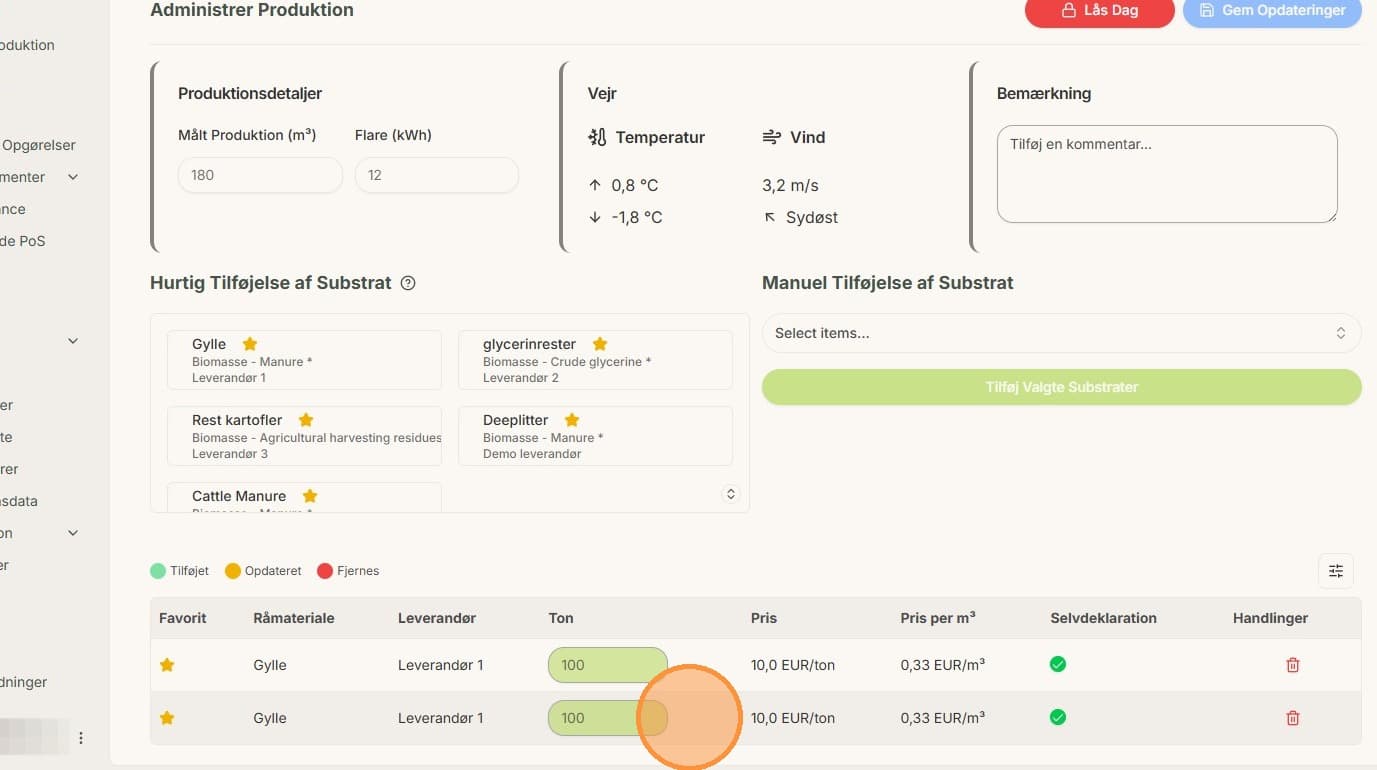The image size is (1377, 770).
Task: Click the star on Rest kartofler card
Action: pos(306,420)
